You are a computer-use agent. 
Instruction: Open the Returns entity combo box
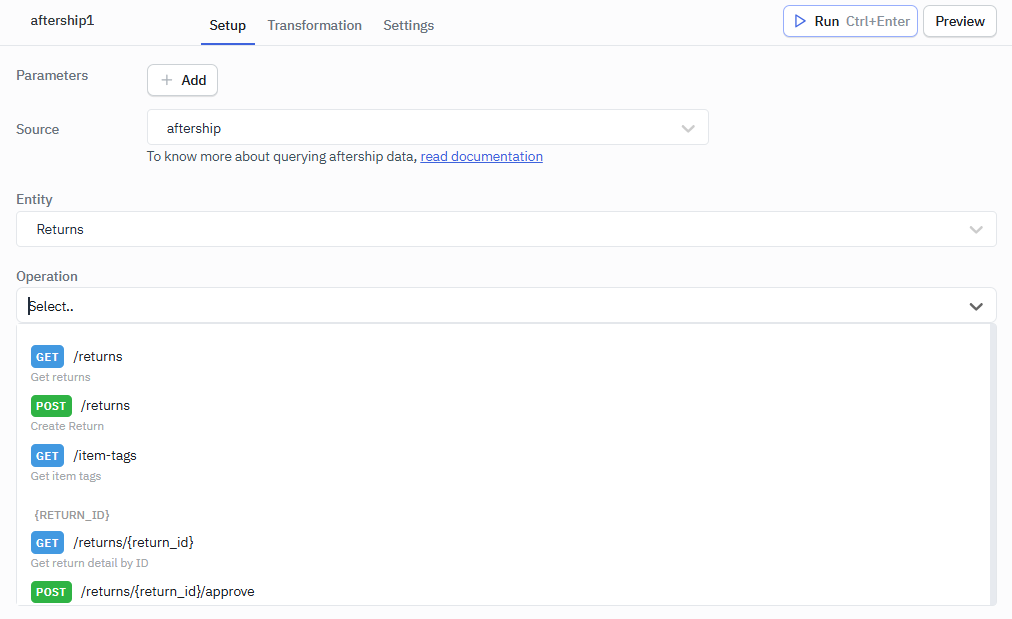pos(506,229)
